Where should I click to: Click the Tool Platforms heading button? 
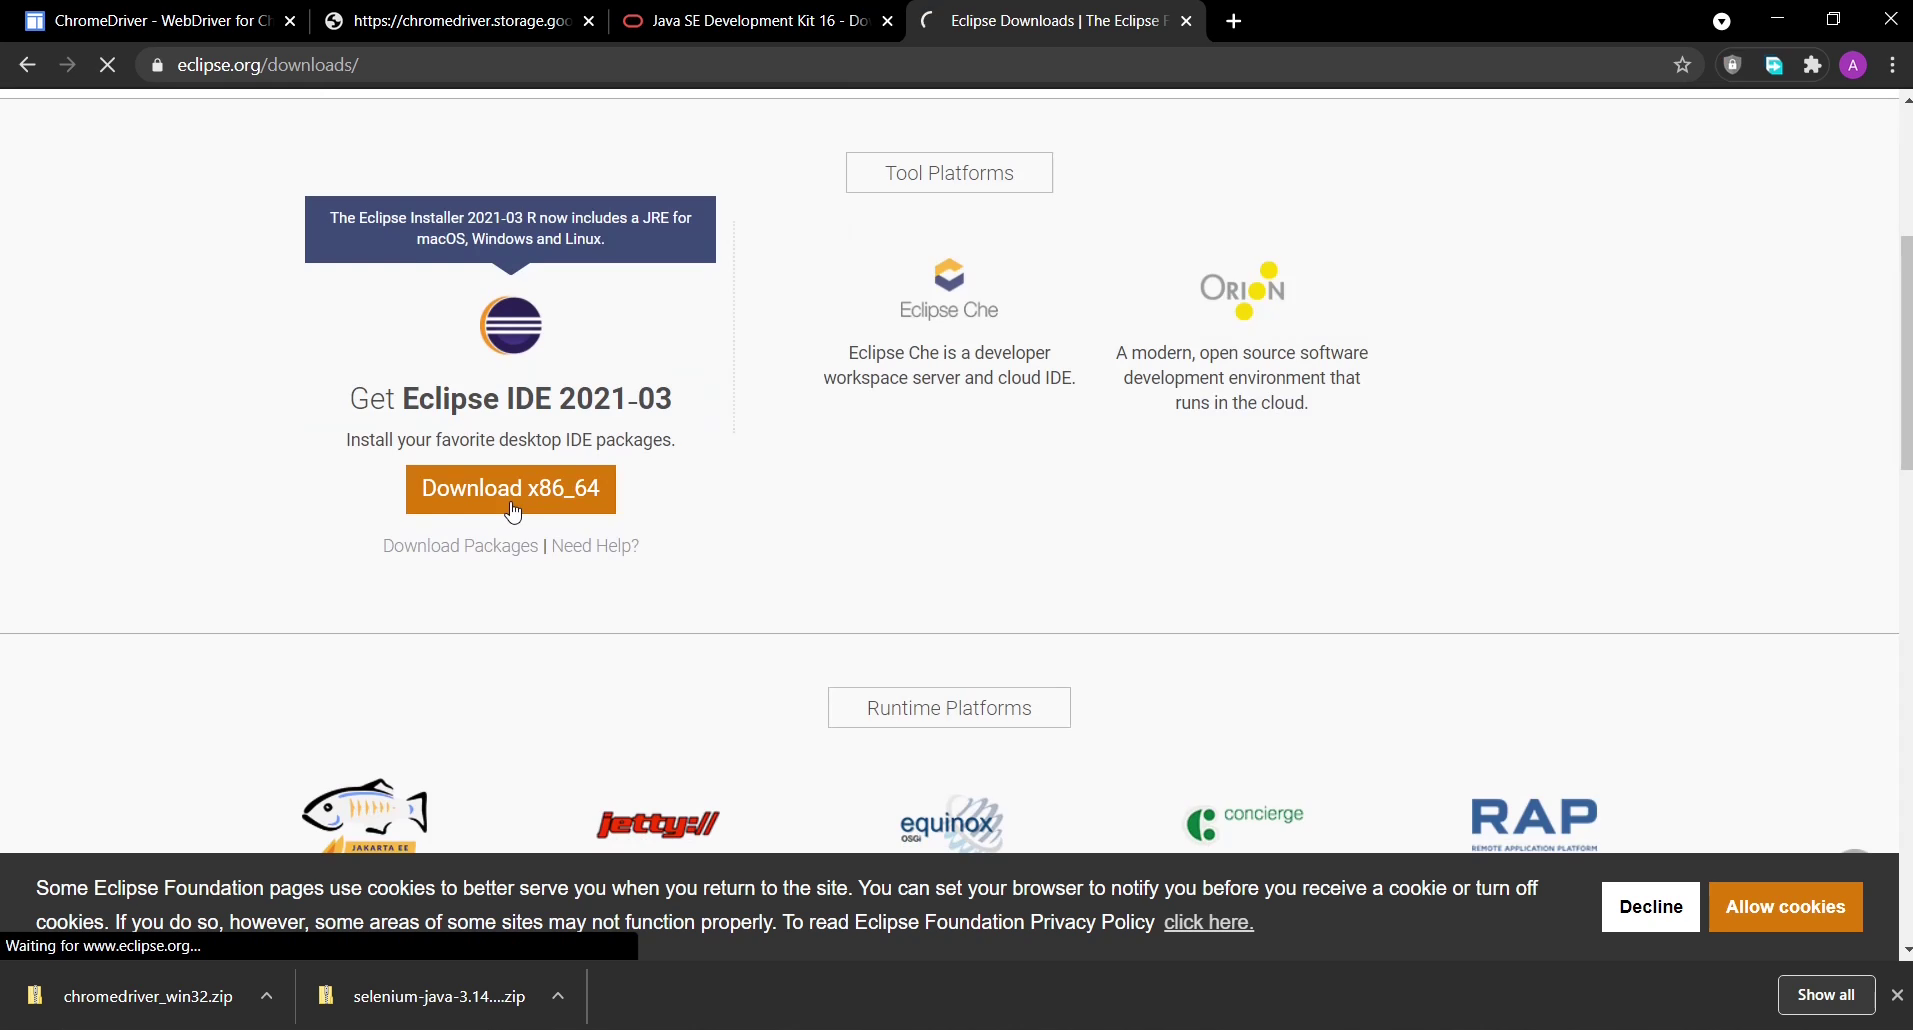[x=949, y=173]
